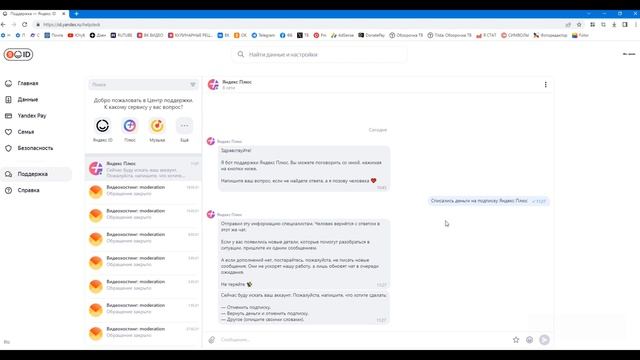Click the top search field Найти данные и настройки
640x360 pixels.
pos(320,54)
